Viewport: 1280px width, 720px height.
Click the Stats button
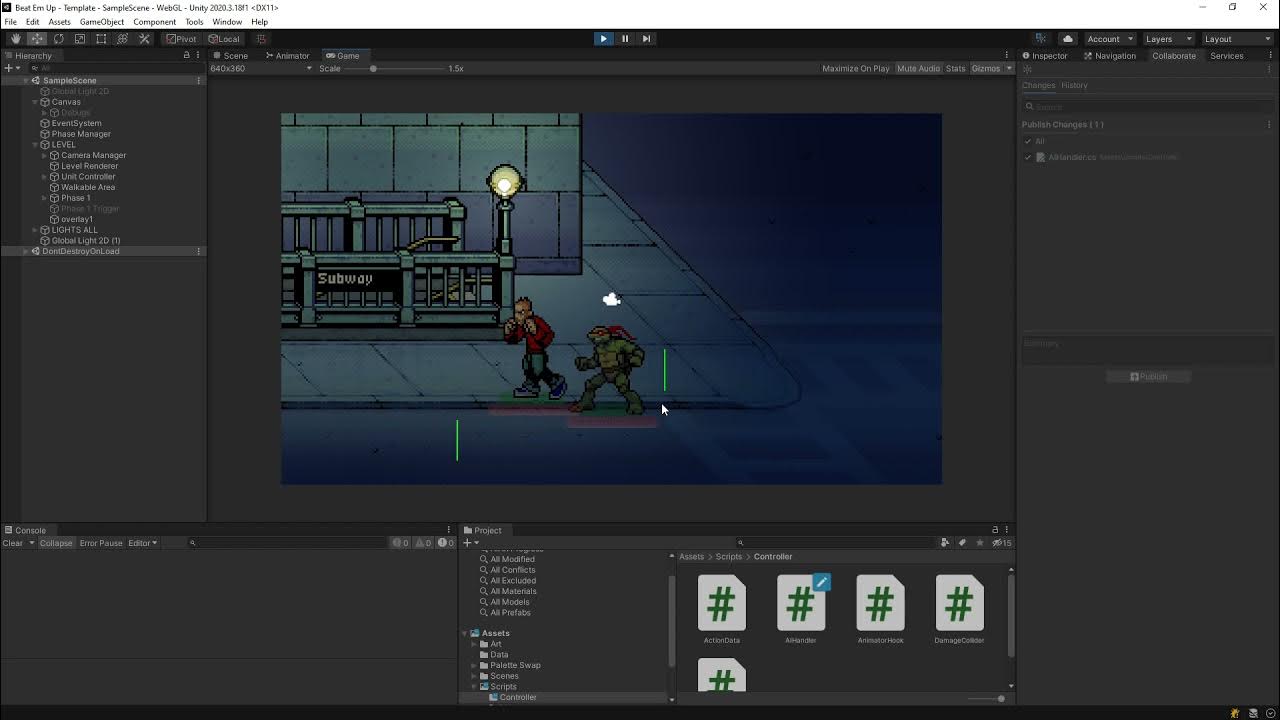click(x=955, y=69)
